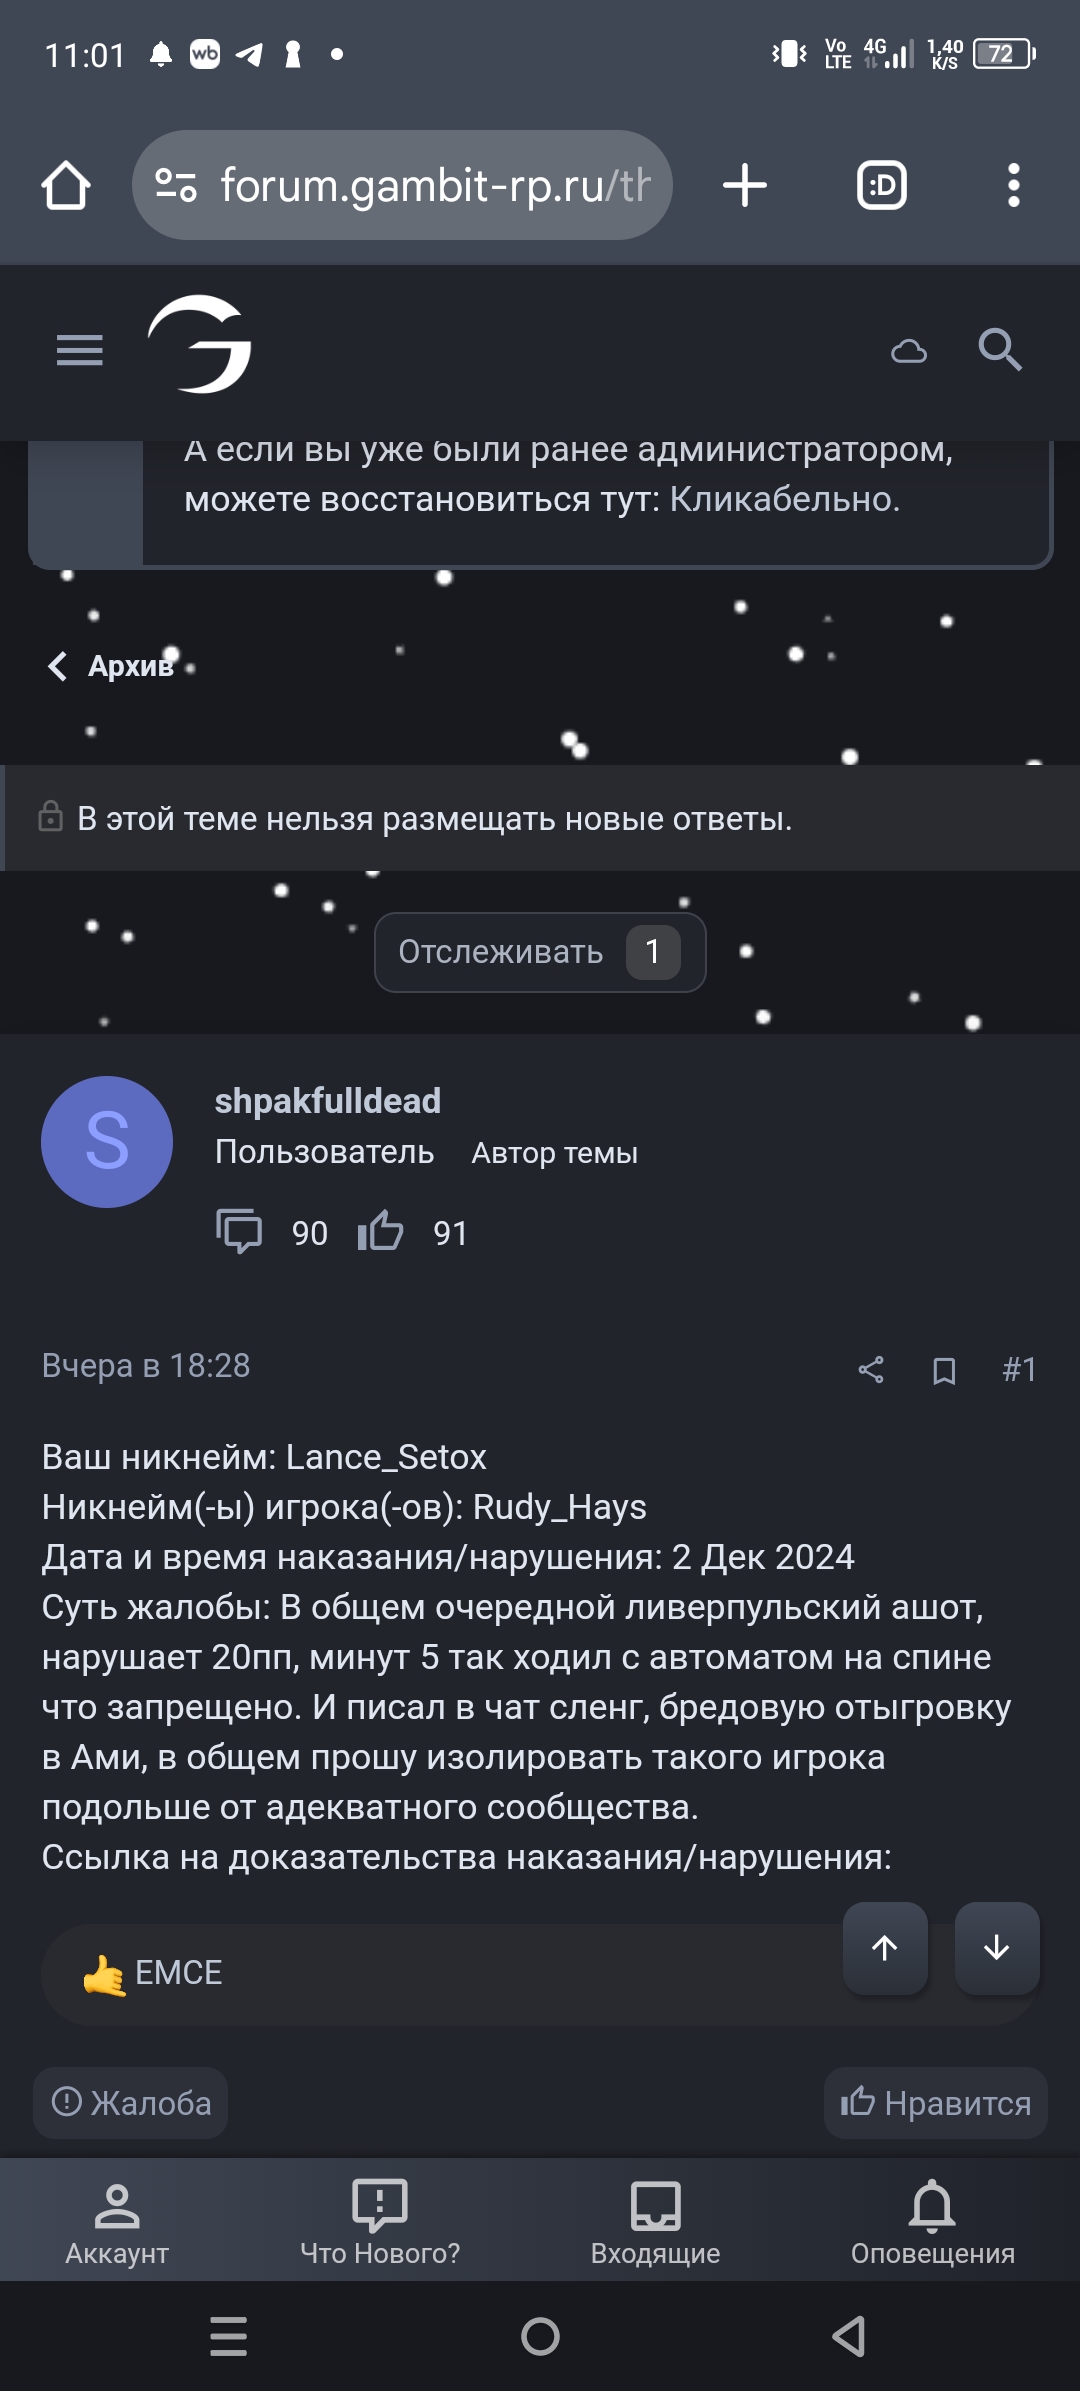This screenshot has height=2391, width=1080.
Task: Open a new browser tab
Action: (745, 186)
